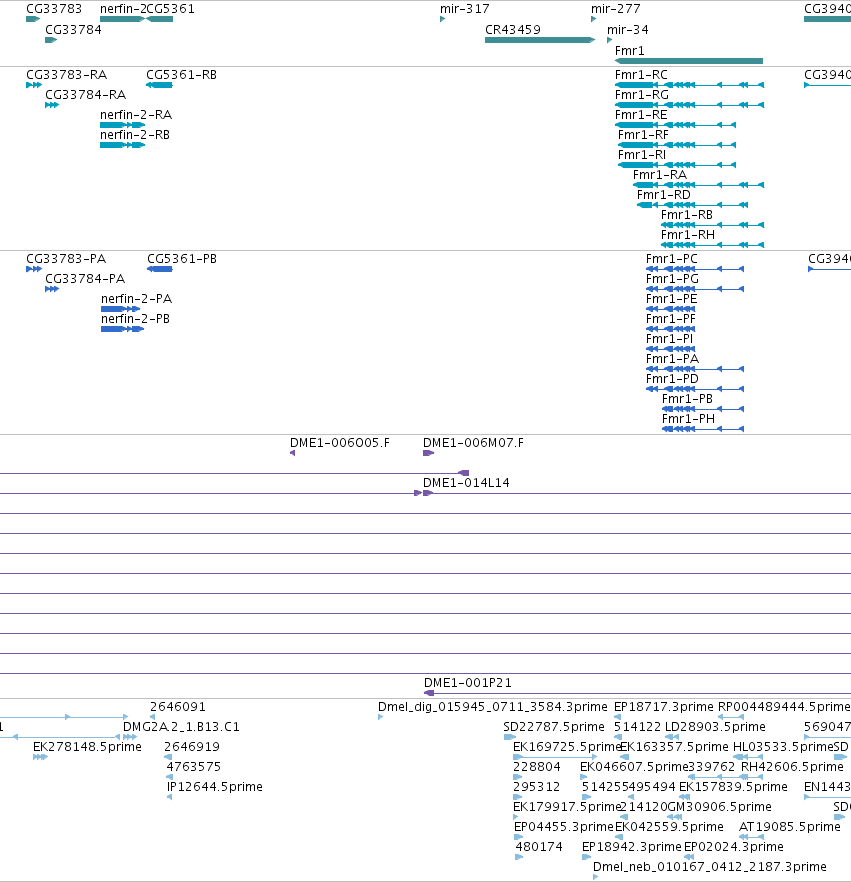Select the DME1-001P21 clone label
851x882 pixels.
pyautogui.click(x=468, y=683)
